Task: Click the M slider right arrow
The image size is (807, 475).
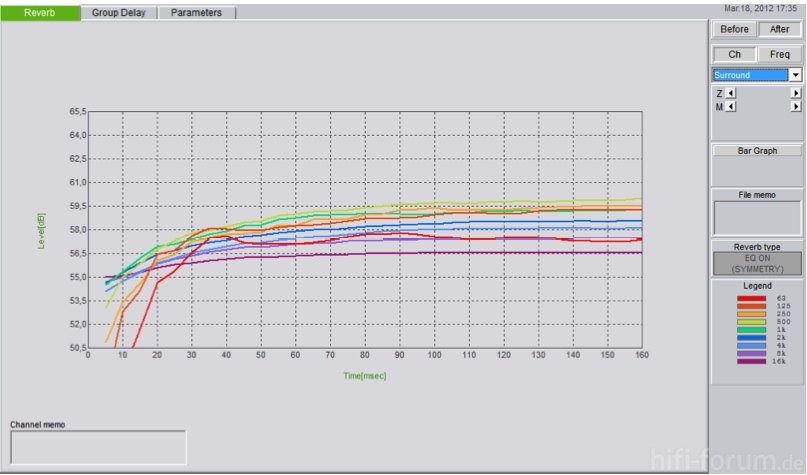Action: (x=796, y=106)
